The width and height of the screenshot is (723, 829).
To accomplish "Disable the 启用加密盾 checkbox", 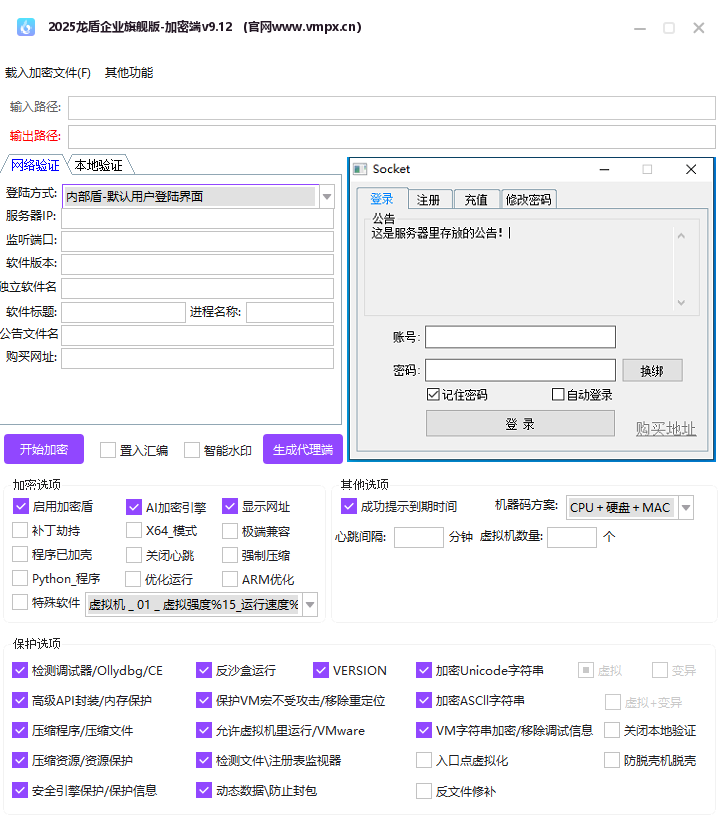I will [x=20, y=506].
